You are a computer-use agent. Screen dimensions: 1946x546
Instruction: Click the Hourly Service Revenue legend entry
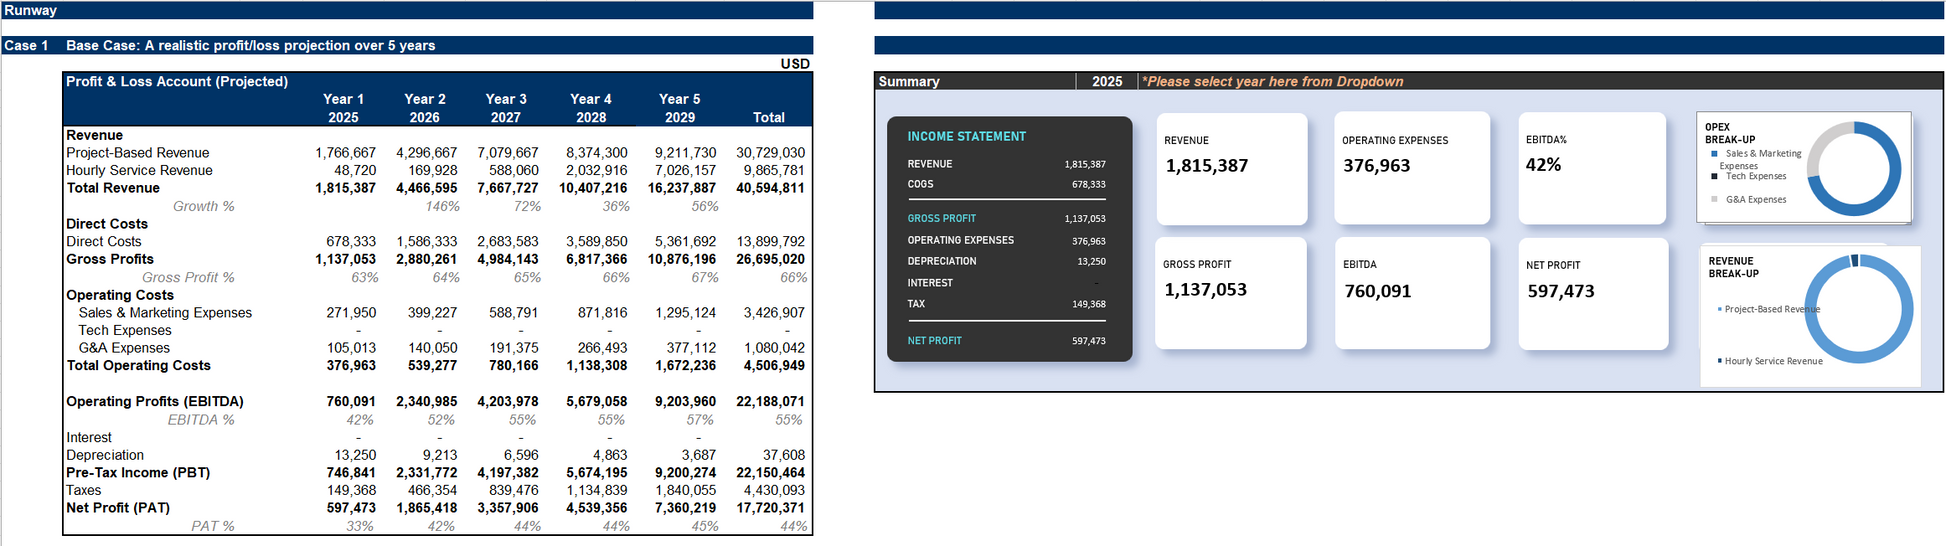(1772, 361)
